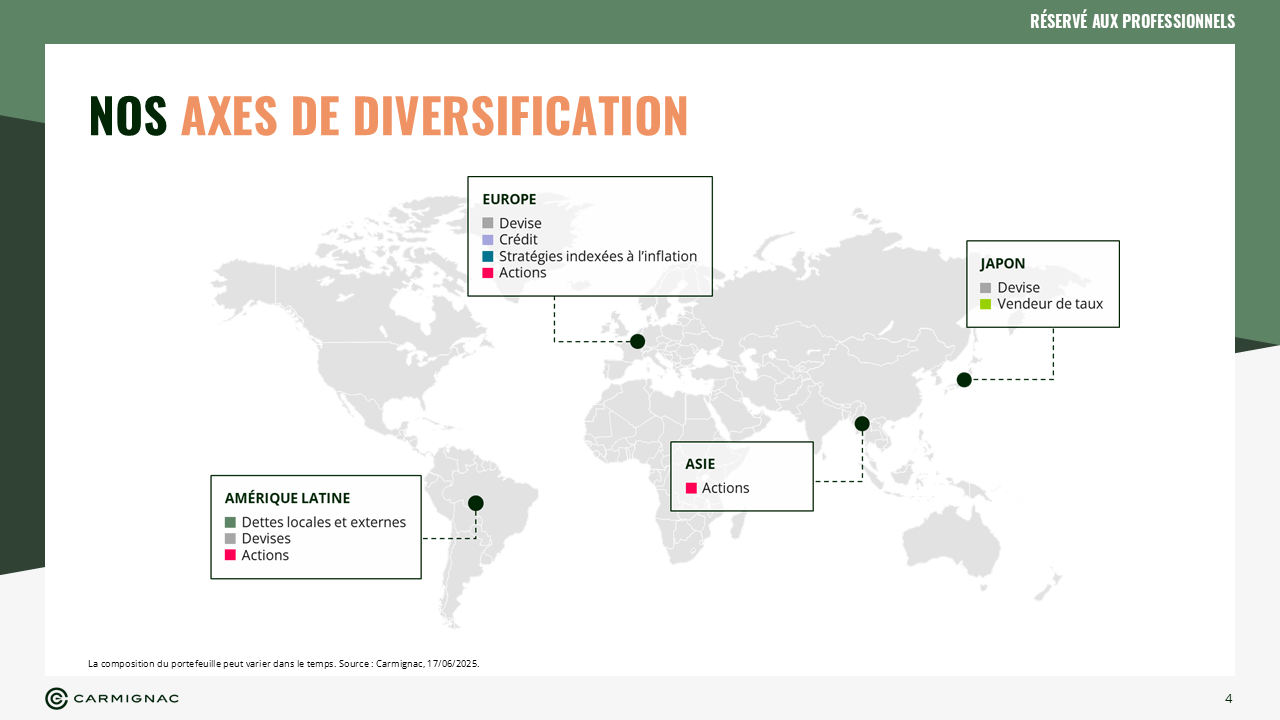Click the lavender swatch beside Crédit
The image size is (1280, 720).
pos(488,240)
